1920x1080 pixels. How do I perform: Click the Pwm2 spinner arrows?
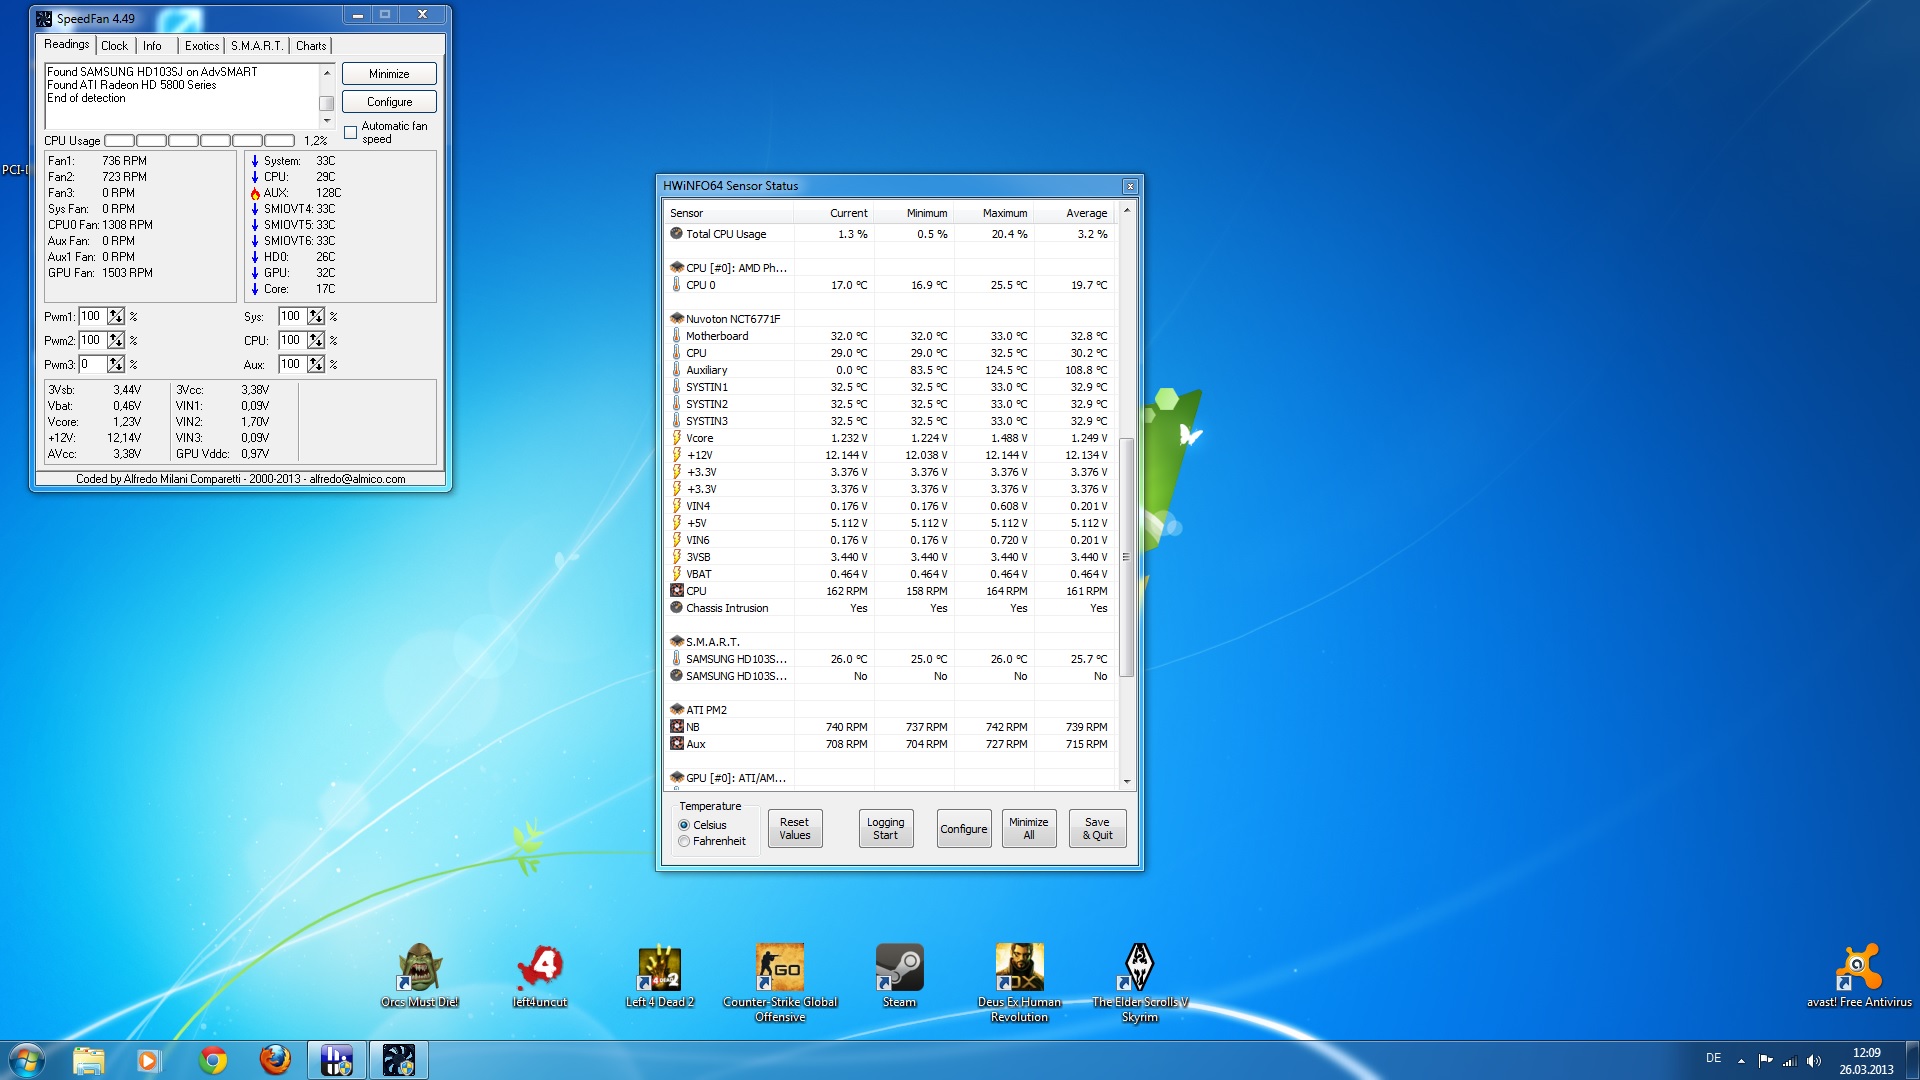tap(116, 340)
